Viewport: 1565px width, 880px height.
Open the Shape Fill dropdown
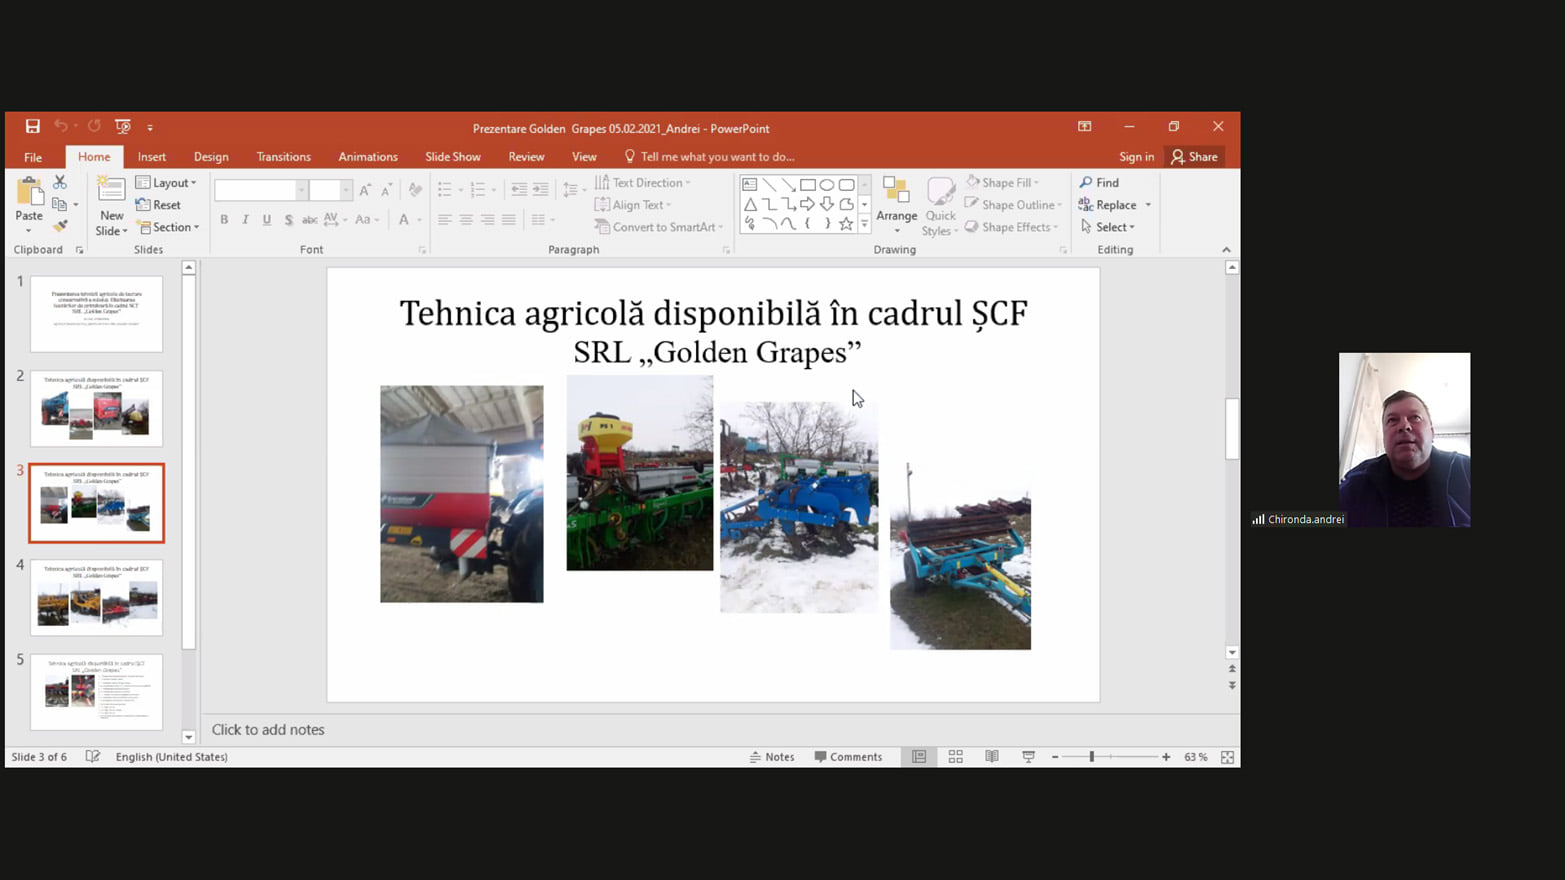point(1003,183)
